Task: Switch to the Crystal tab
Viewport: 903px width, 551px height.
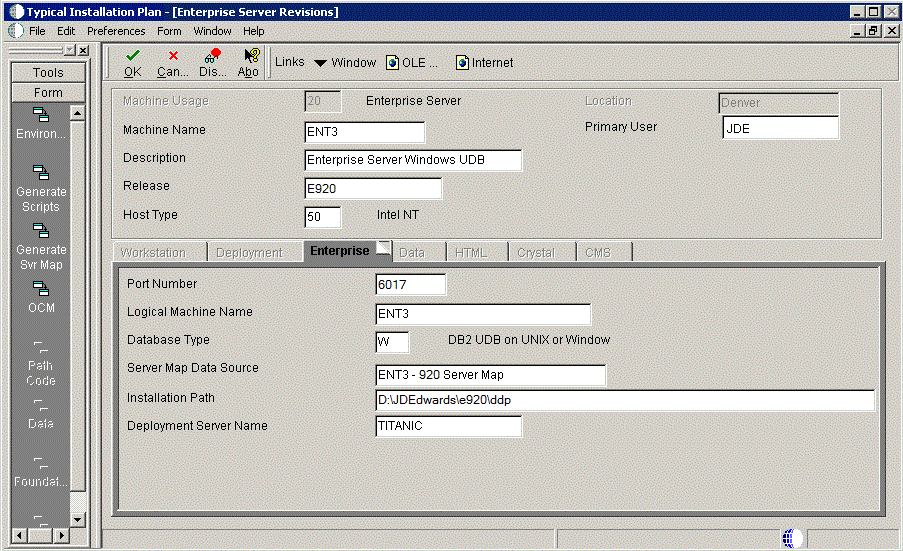Action: [x=541, y=252]
